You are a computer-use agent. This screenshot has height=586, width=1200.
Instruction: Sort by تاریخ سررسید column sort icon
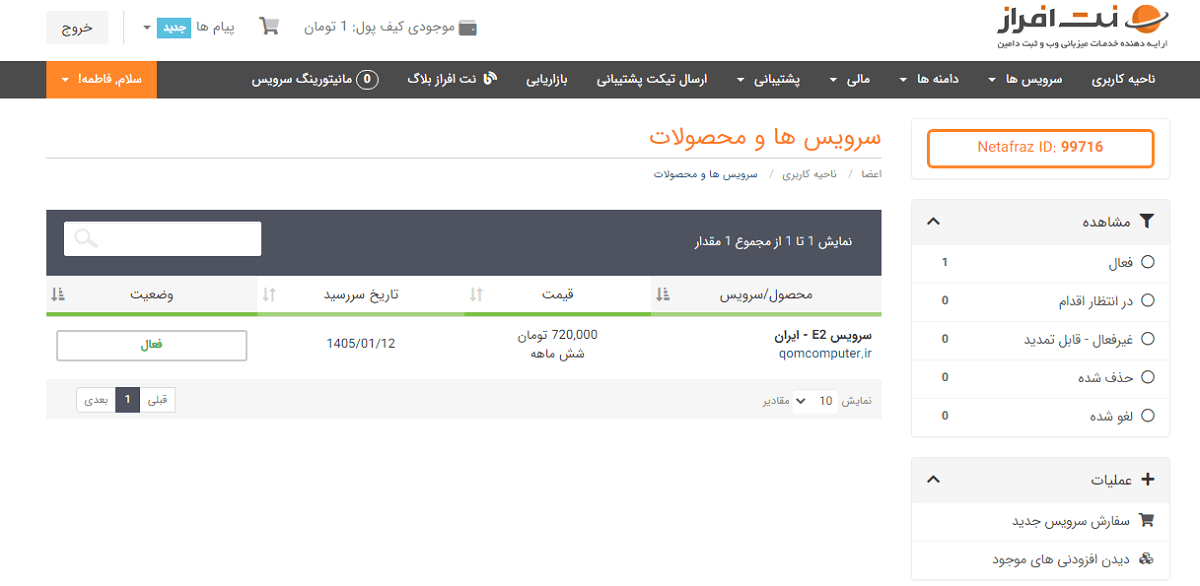[x=269, y=295]
